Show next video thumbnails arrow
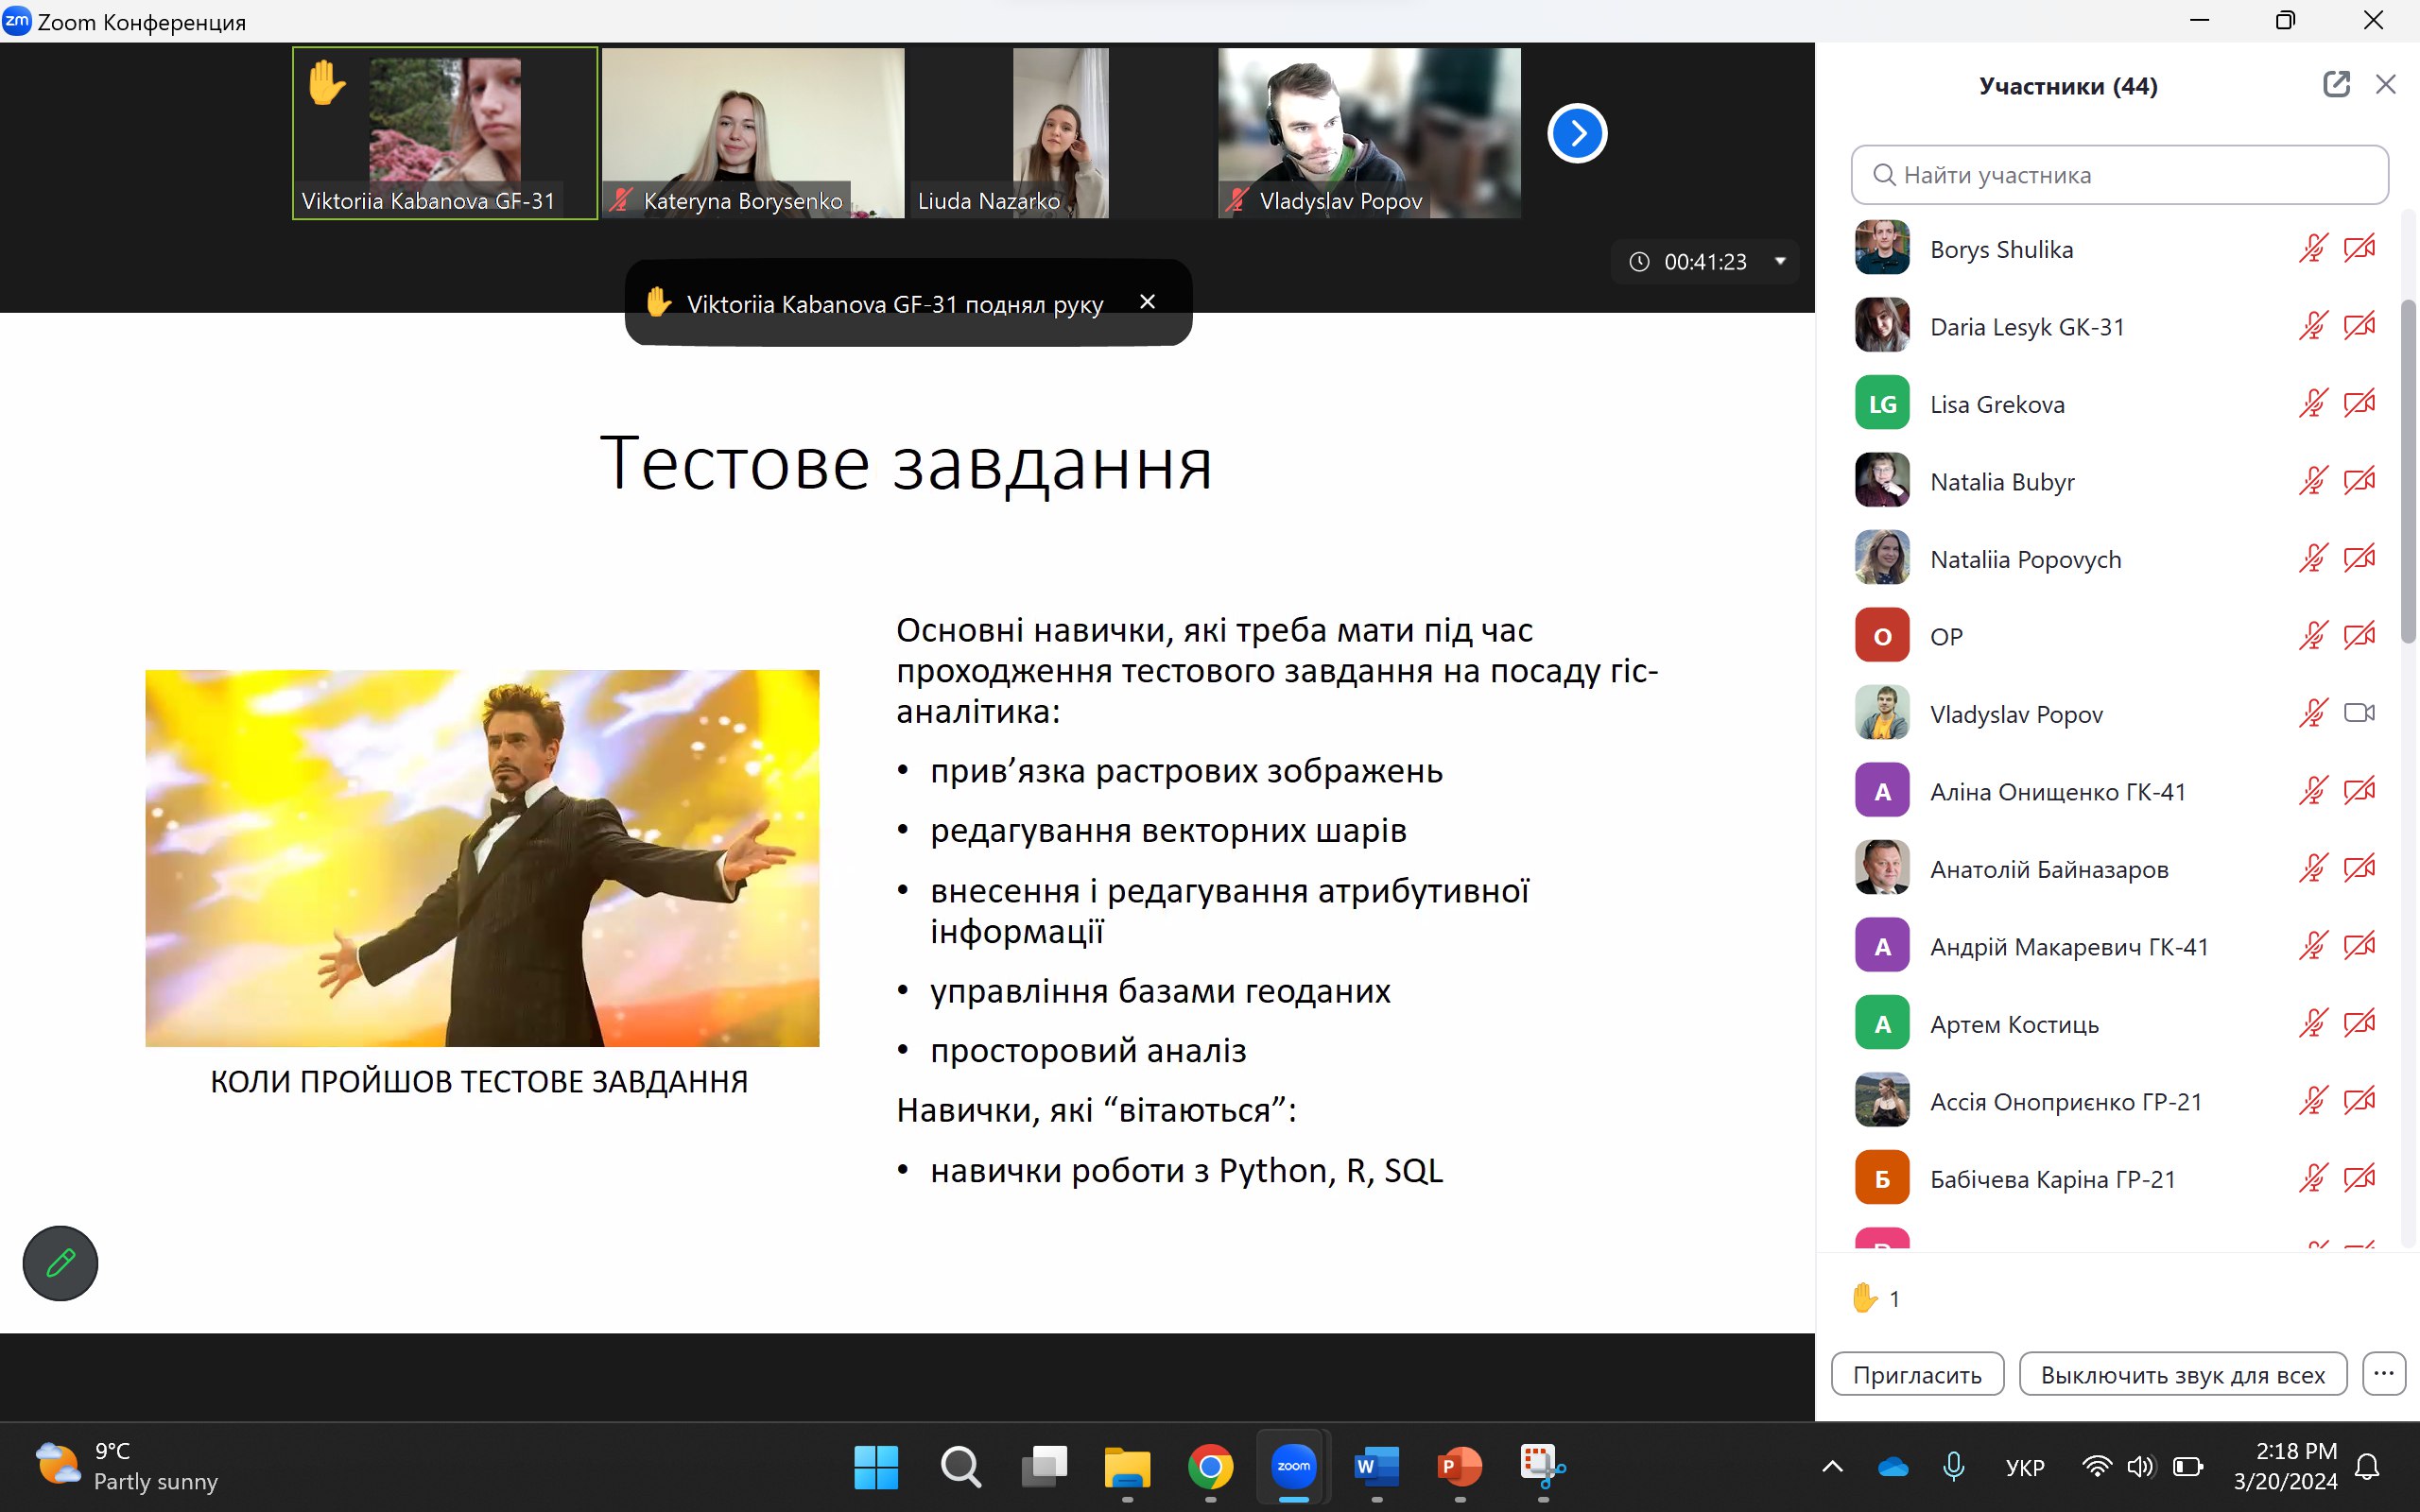Viewport: 2420px width, 1512px height. (x=1577, y=133)
